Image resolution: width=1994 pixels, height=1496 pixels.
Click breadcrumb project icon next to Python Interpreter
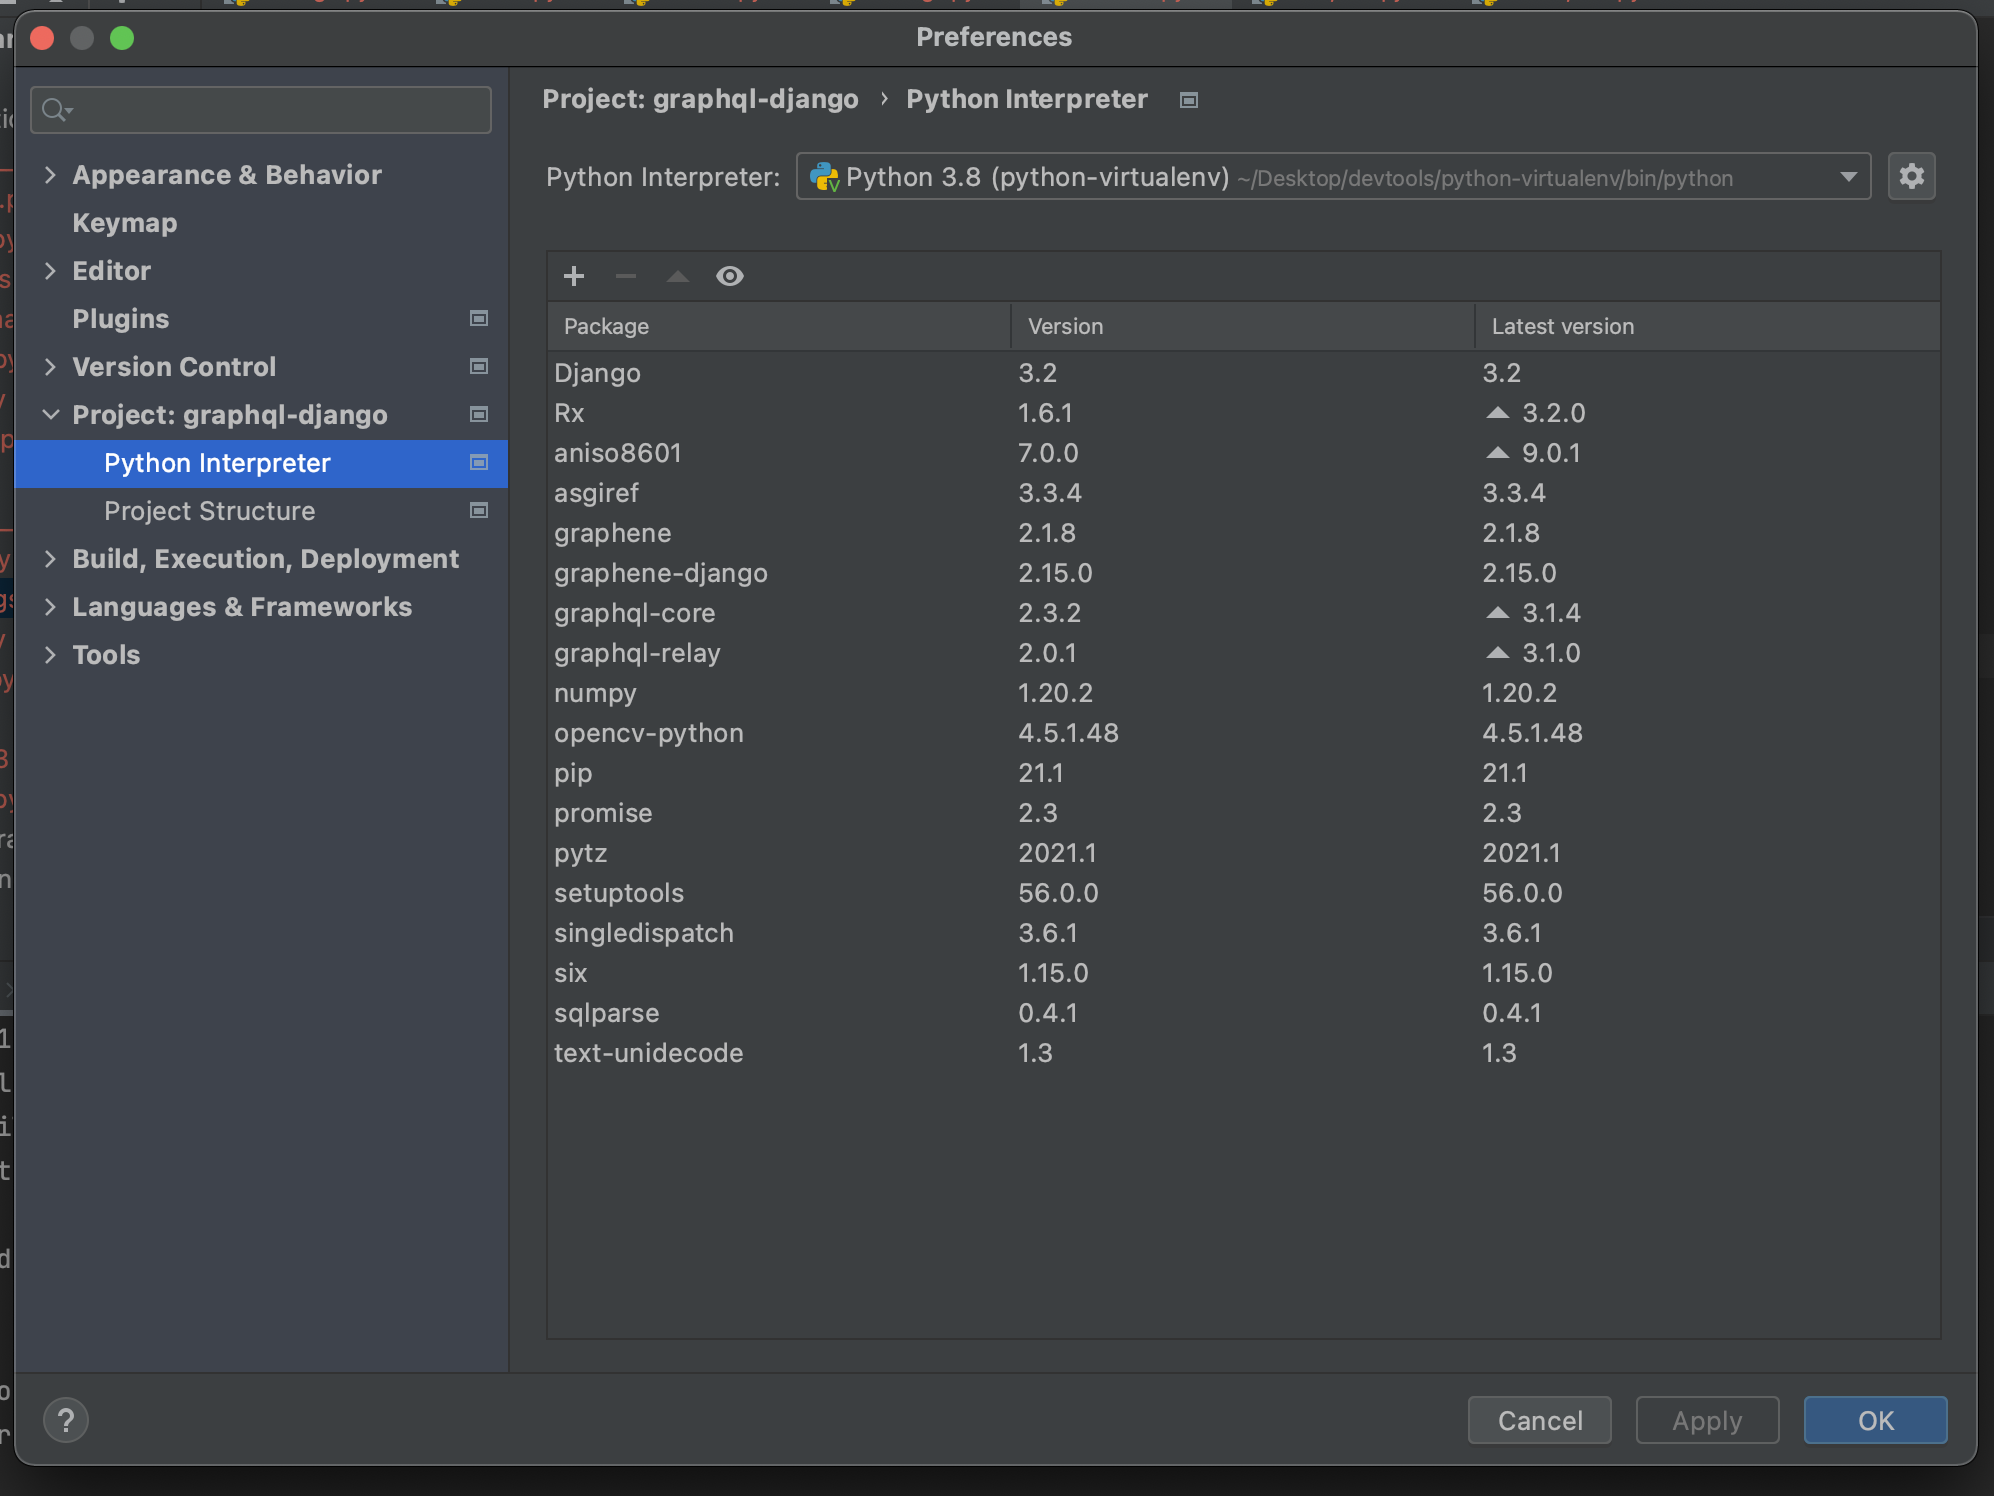coord(1188,100)
